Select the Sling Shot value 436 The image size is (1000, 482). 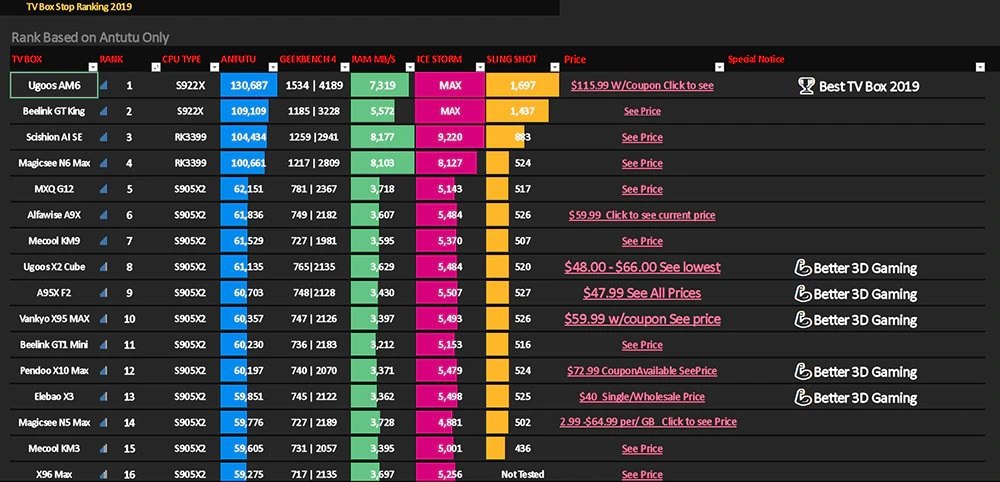[523, 449]
